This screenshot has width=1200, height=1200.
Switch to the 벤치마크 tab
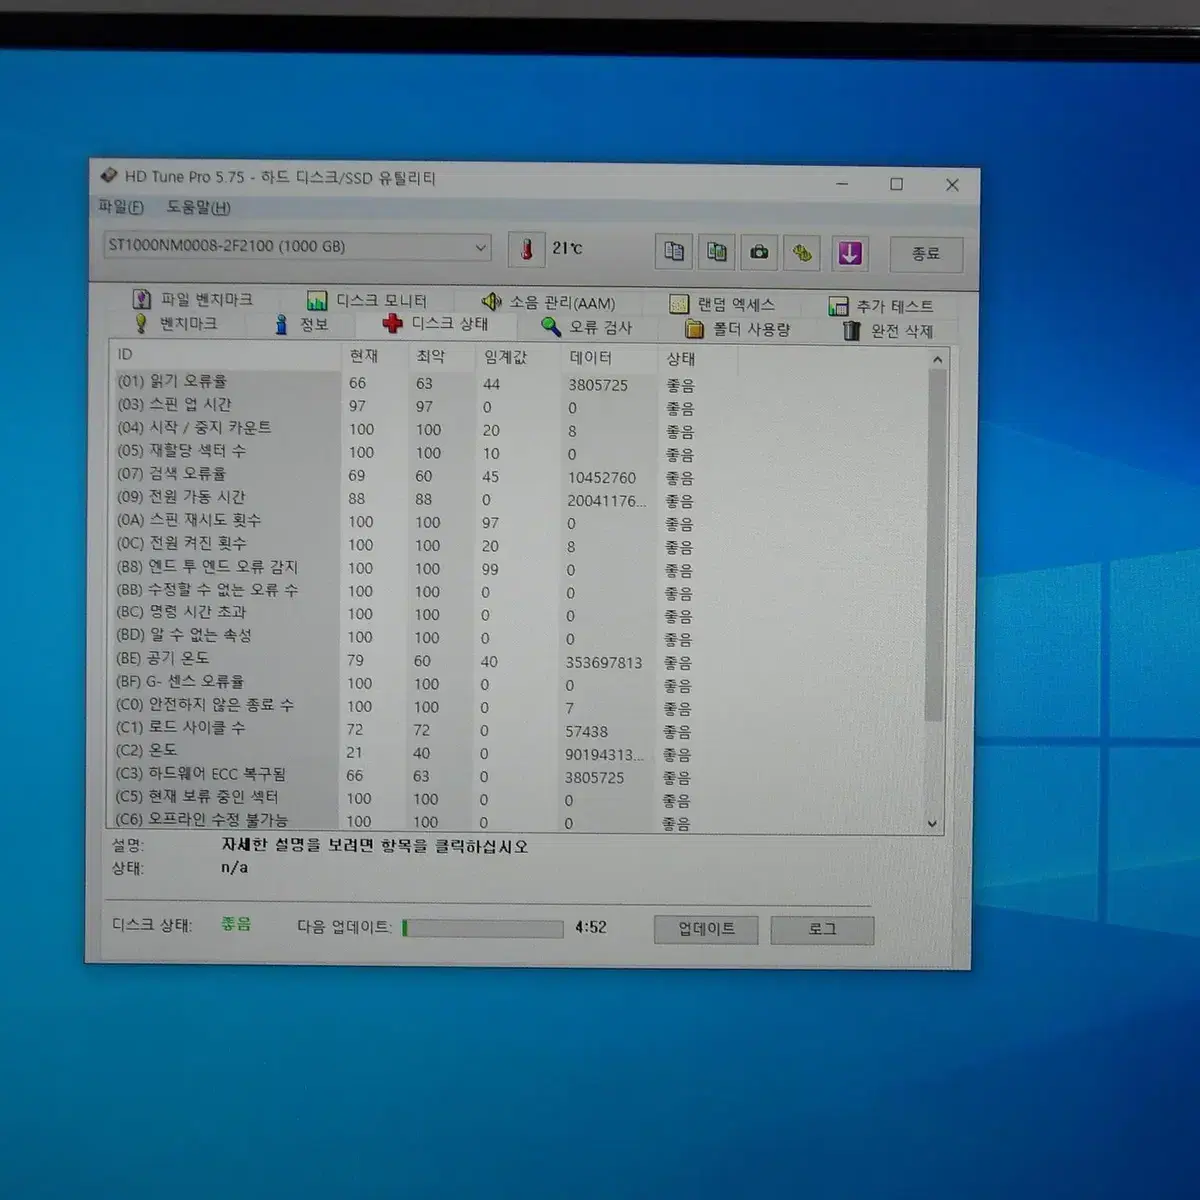click(176, 323)
